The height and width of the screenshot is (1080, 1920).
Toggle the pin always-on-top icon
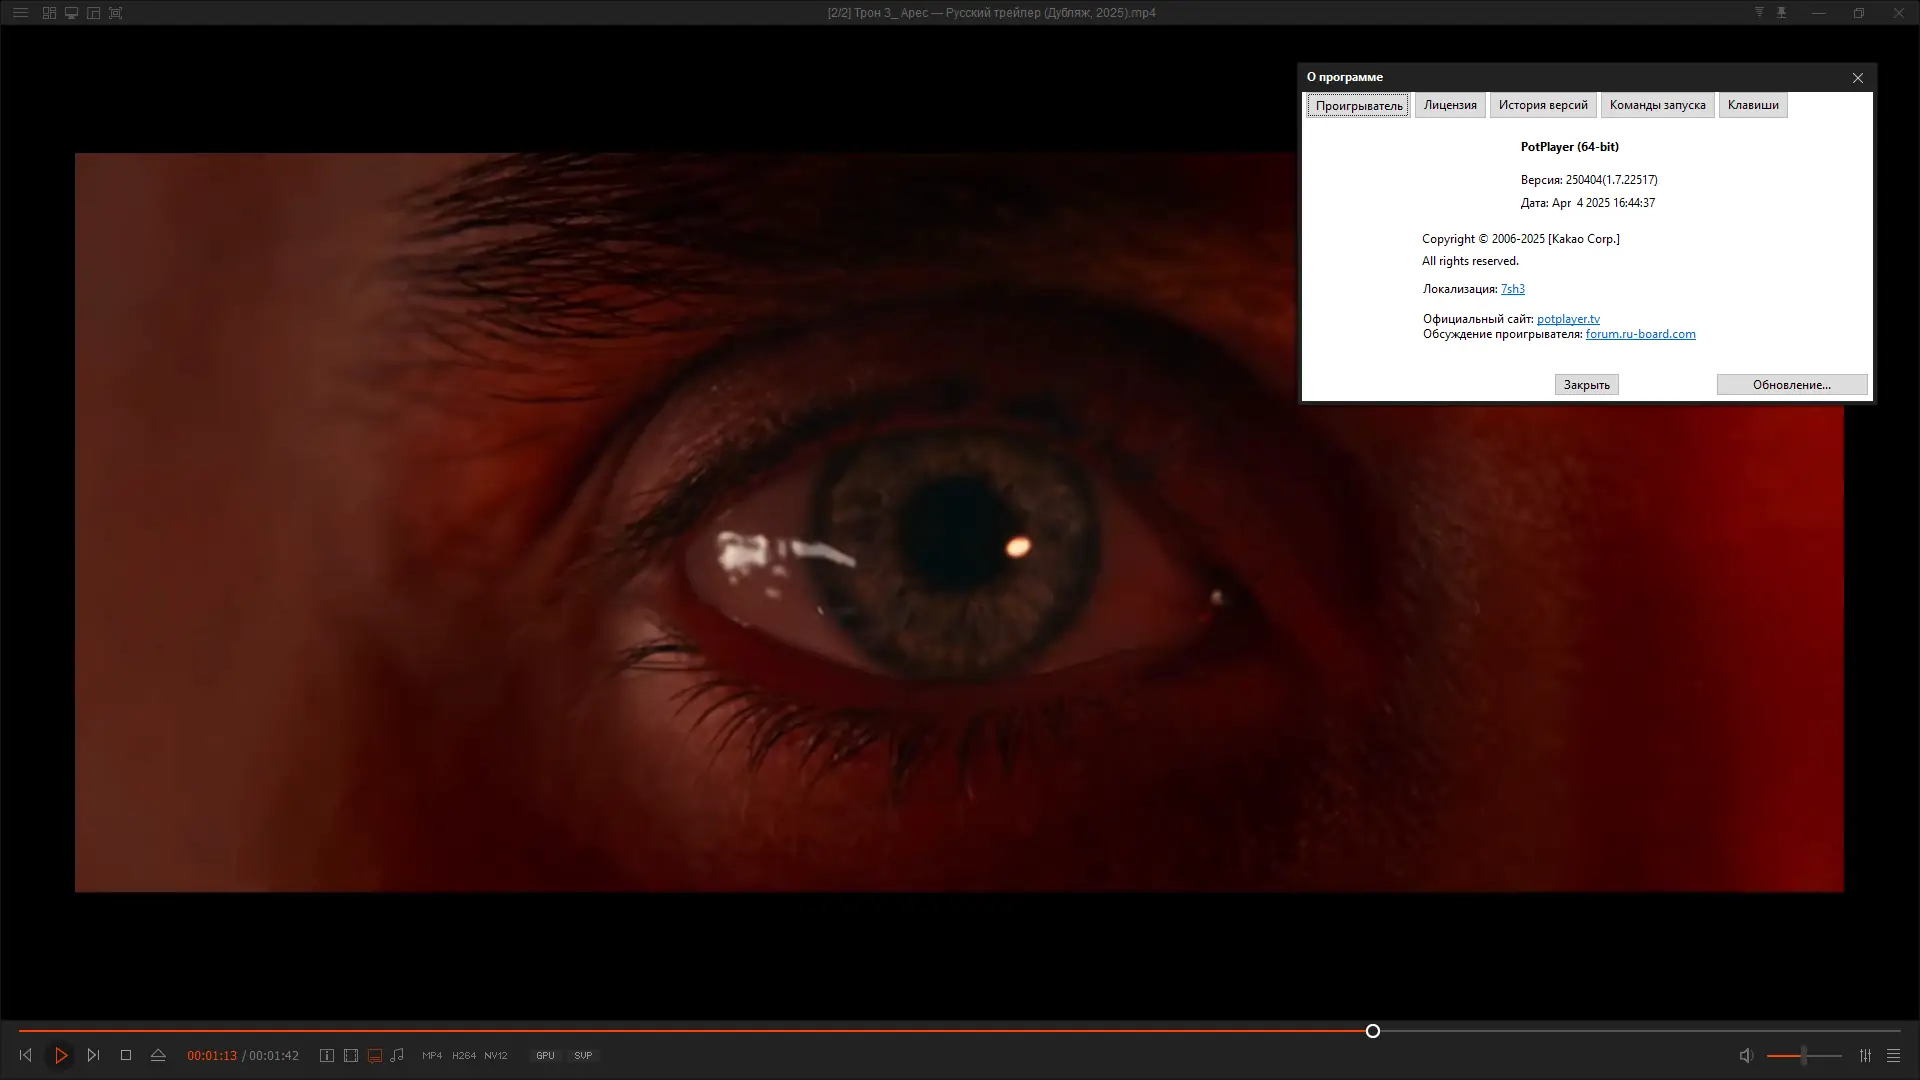click(x=1781, y=13)
